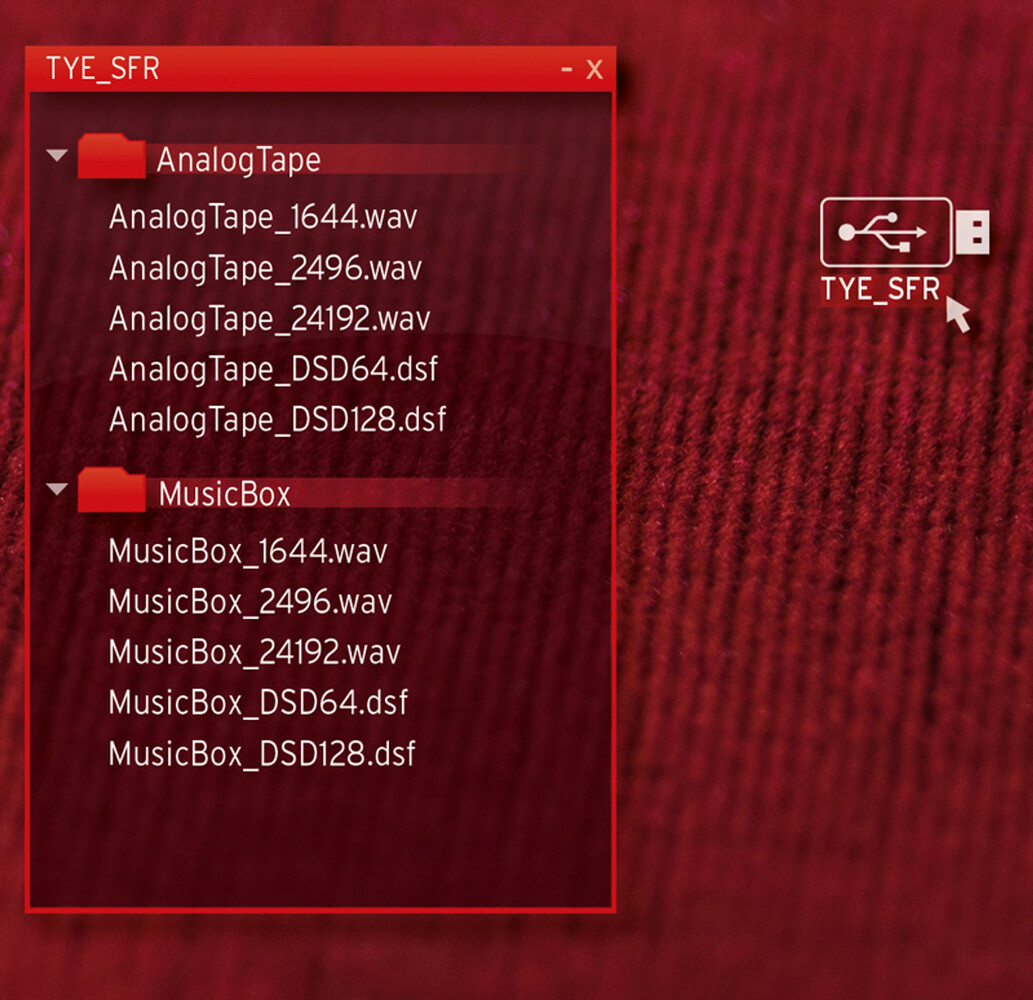Select file AnalogTape_2496.wav
Screen dimensions: 1033x1000
[265, 268]
